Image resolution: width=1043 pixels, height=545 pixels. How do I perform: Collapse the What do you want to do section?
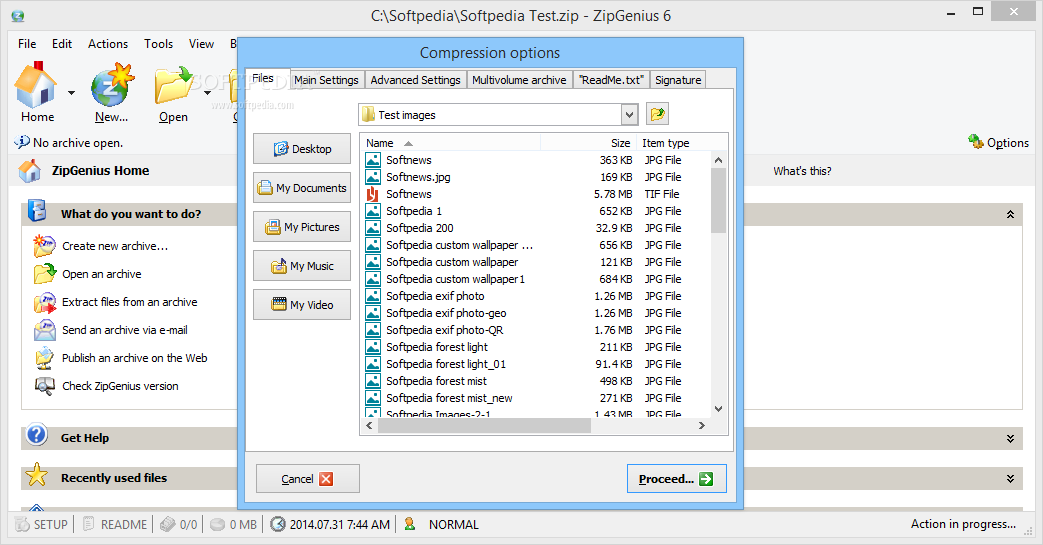(x=1010, y=214)
